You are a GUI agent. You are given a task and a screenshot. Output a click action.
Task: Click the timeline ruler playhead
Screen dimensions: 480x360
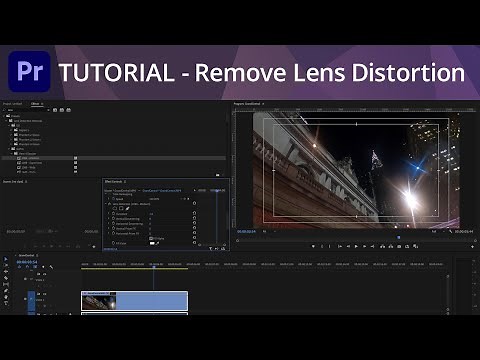pos(154,267)
